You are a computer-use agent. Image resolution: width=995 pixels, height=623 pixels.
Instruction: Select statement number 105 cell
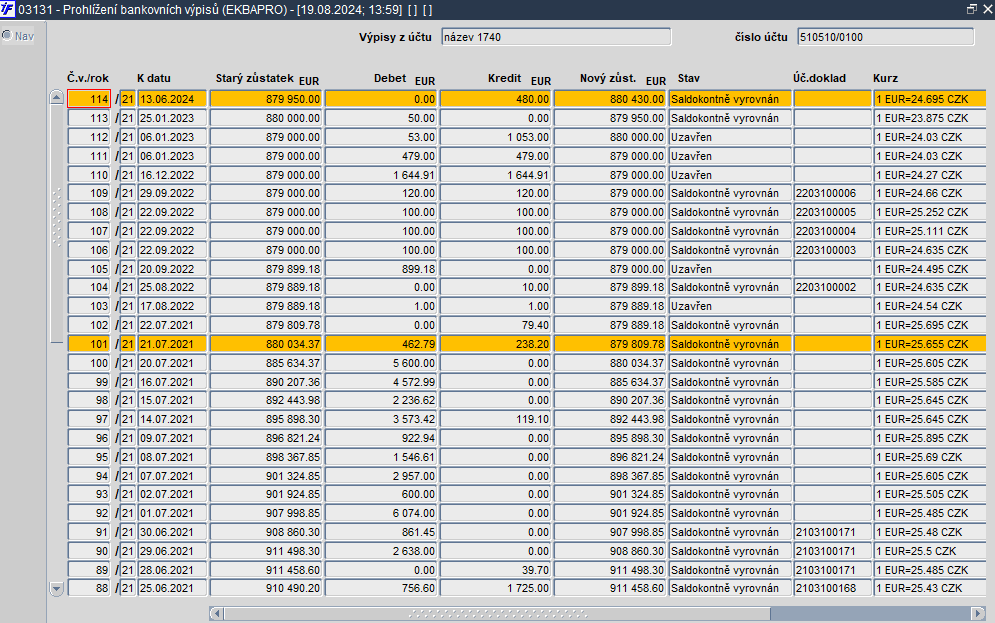(x=89, y=269)
